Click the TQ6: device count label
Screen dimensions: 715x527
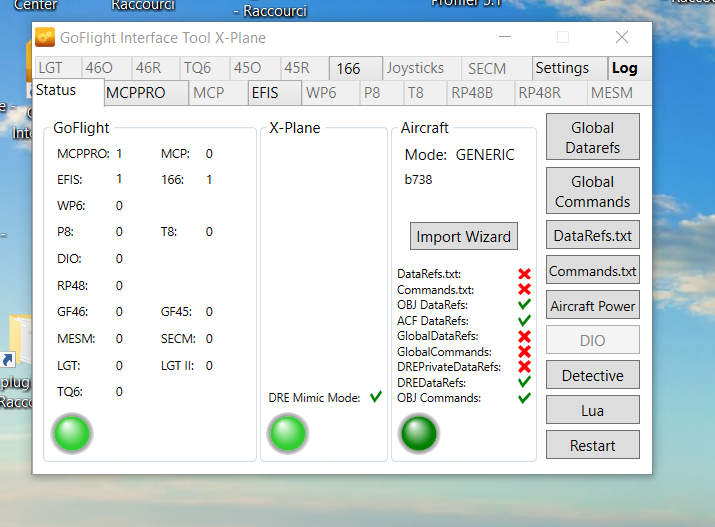point(70,392)
